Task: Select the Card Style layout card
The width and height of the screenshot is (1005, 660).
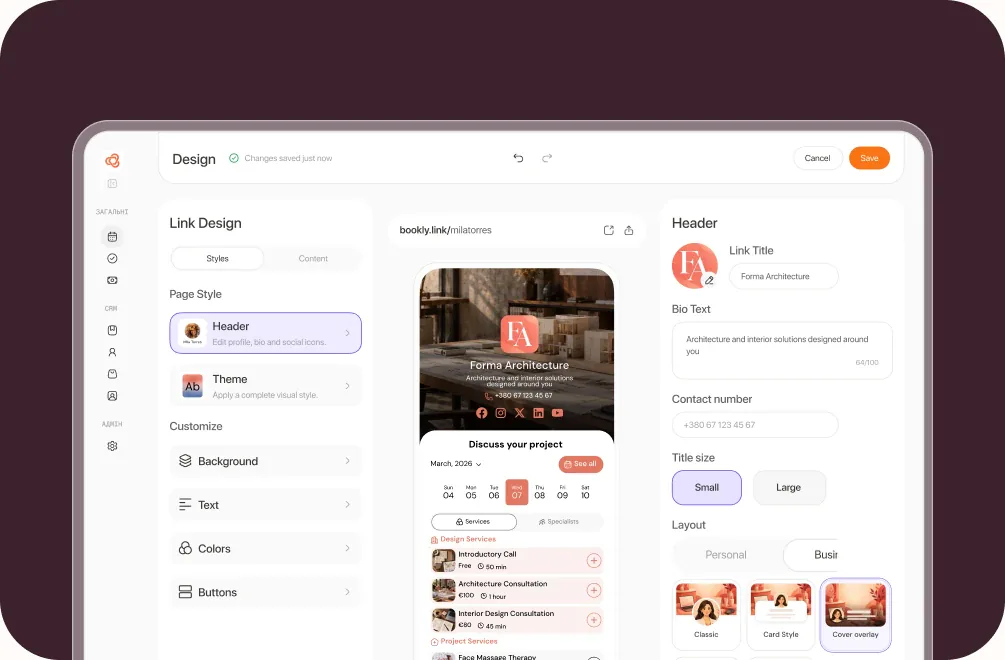Action: 781,614
